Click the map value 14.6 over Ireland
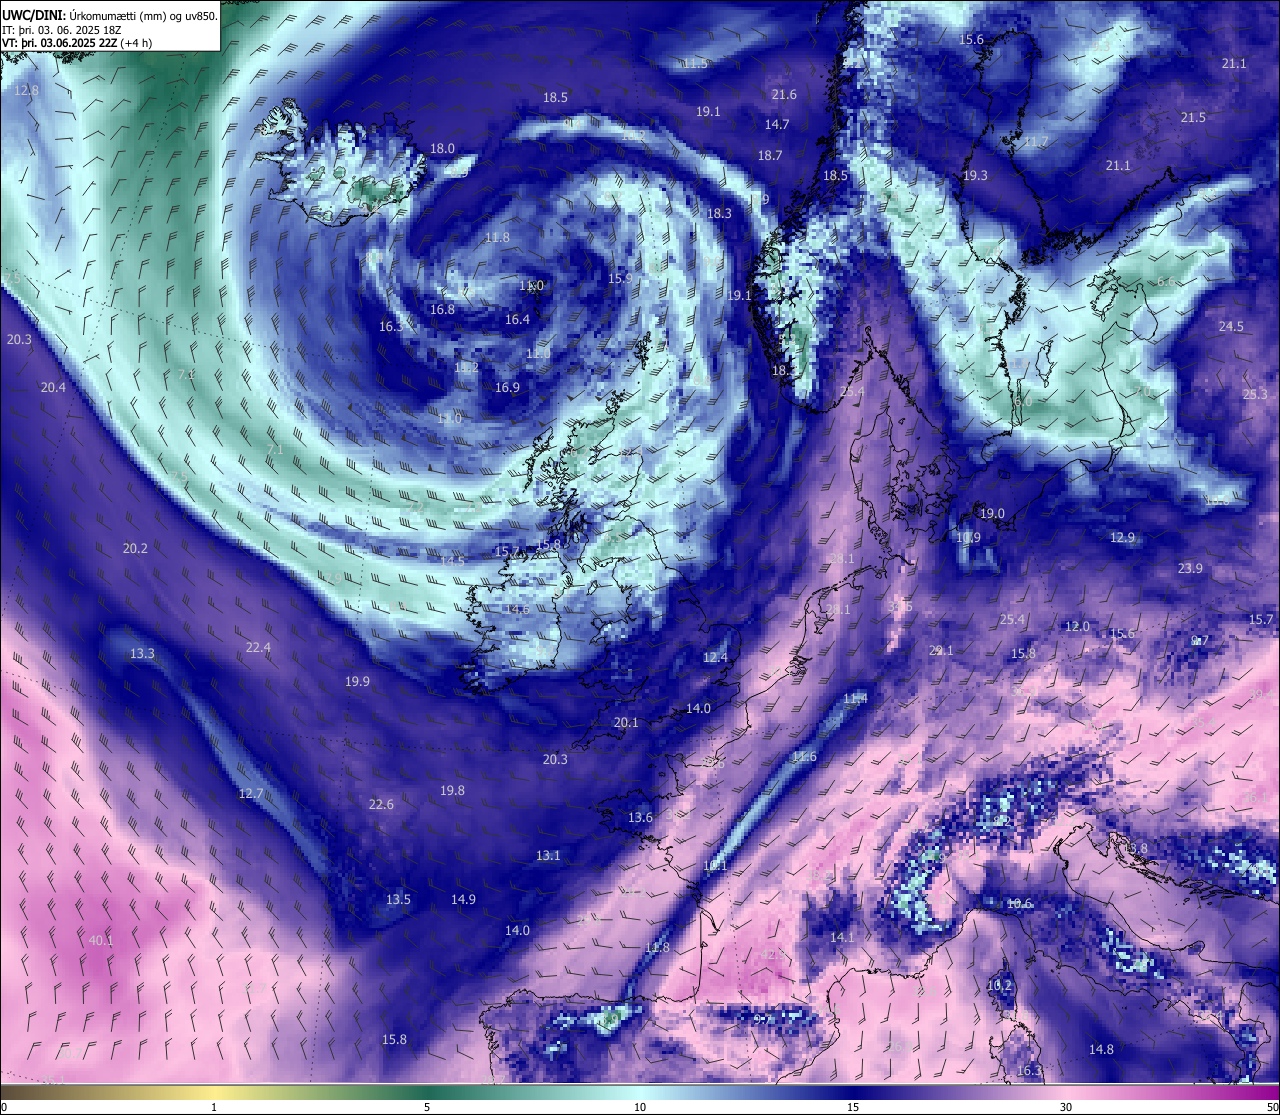The image size is (1280, 1115). (x=517, y=610)
